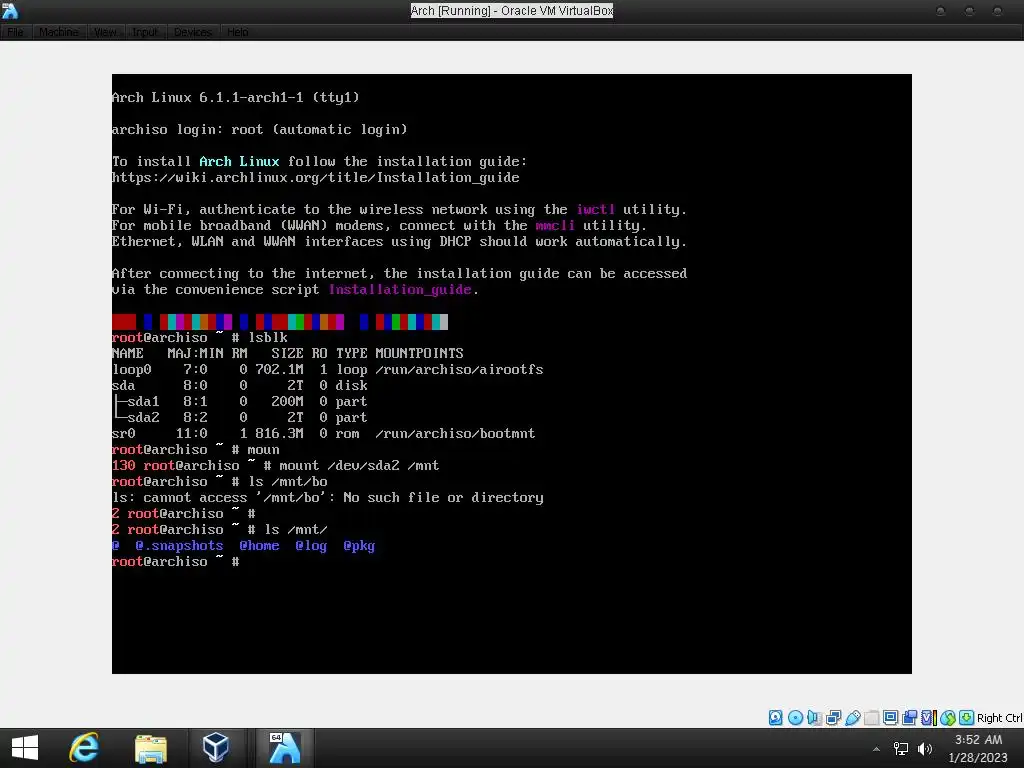Viewport: 1024px width, 768px height.
Task: Click the display settings status icon
Action: click(x=890, y=718)
